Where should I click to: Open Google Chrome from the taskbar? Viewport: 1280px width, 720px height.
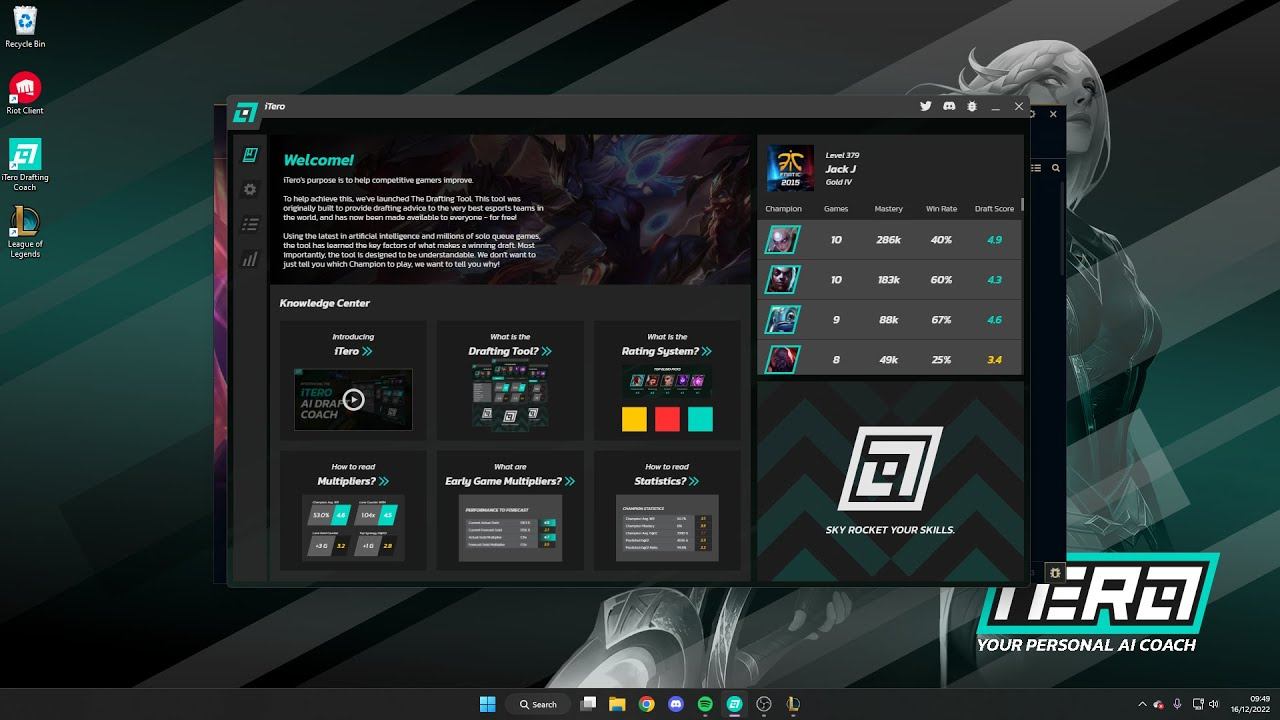tap(646, 704)
